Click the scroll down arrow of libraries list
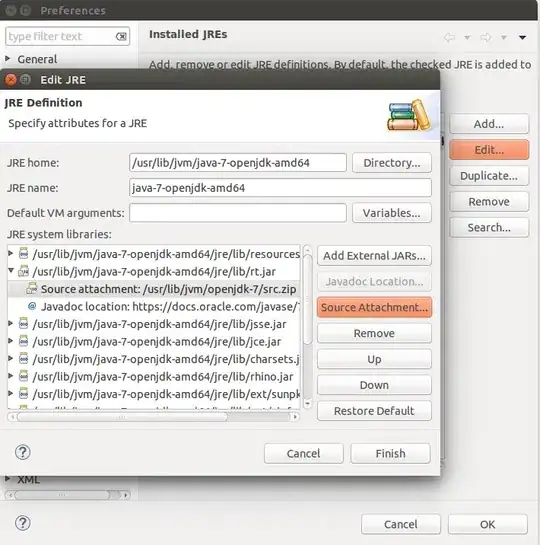Viewport: 540px width, 545px height. click(x=308, y=404)
